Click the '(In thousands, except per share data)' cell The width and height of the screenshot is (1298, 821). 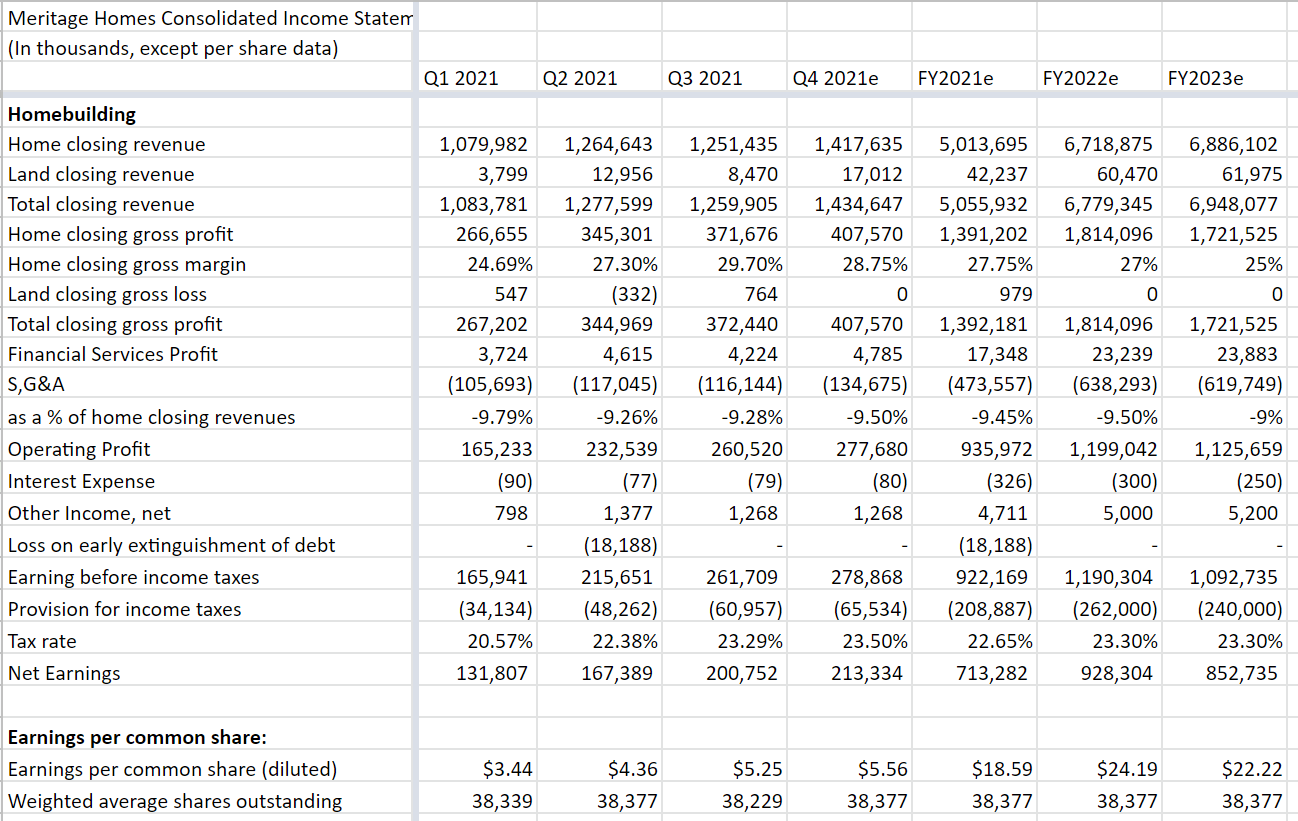click(173, 48)
